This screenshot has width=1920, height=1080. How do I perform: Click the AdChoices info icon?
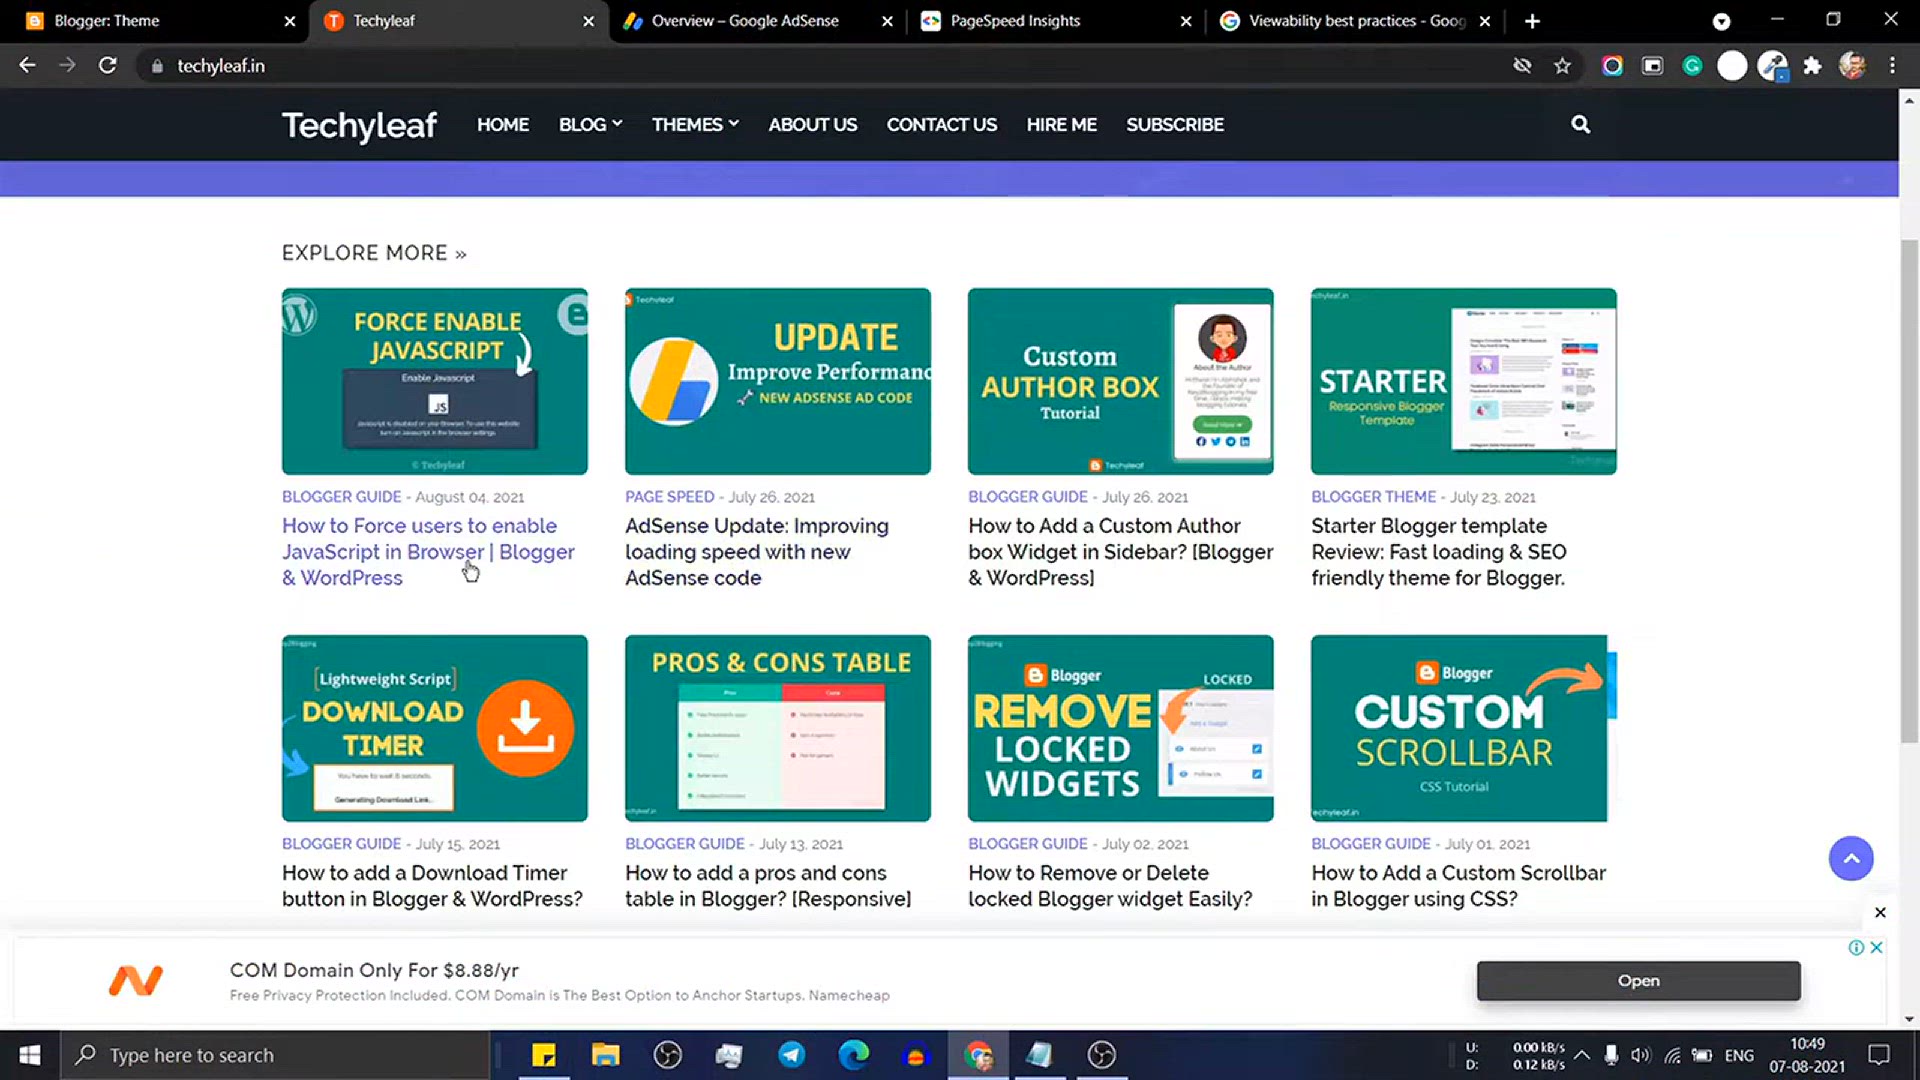coord(1856,947)
